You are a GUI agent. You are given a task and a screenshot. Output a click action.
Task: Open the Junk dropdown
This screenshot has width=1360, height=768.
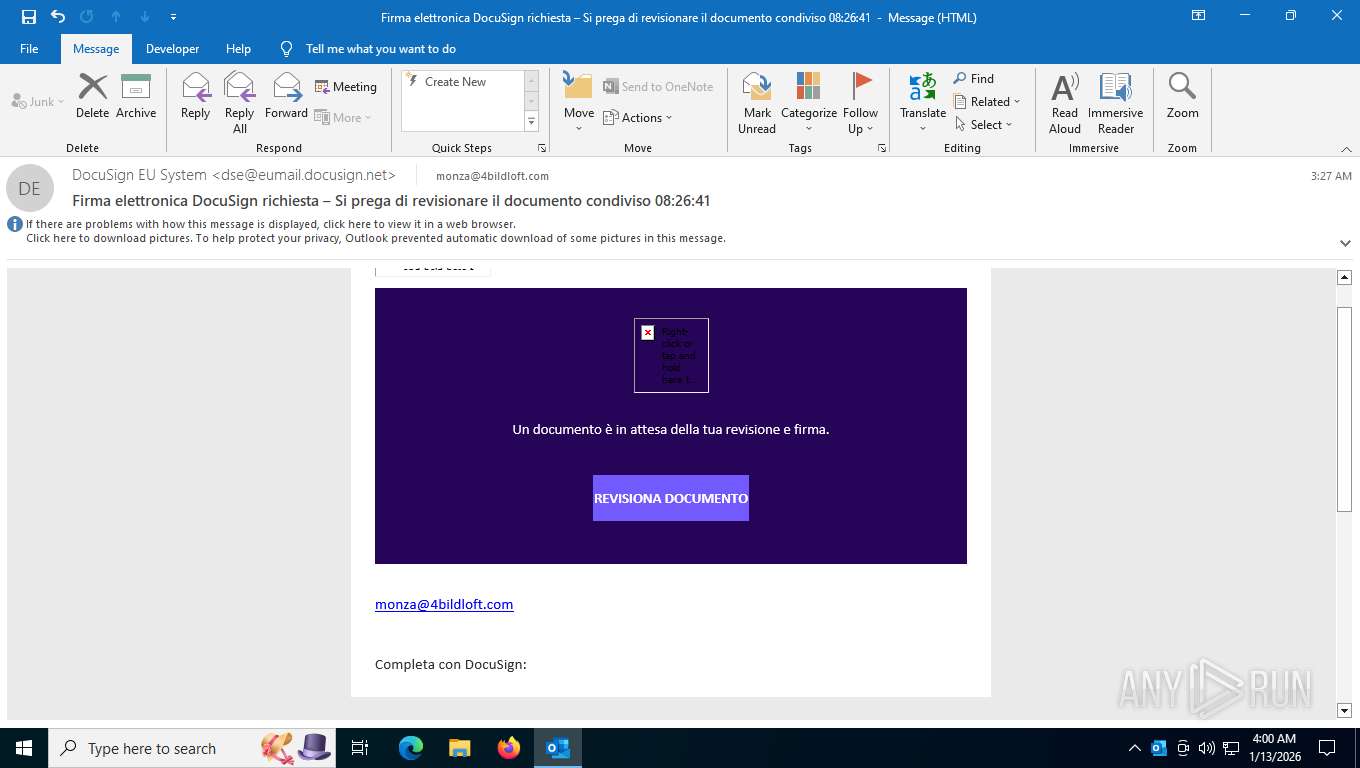tap(38, 101)
